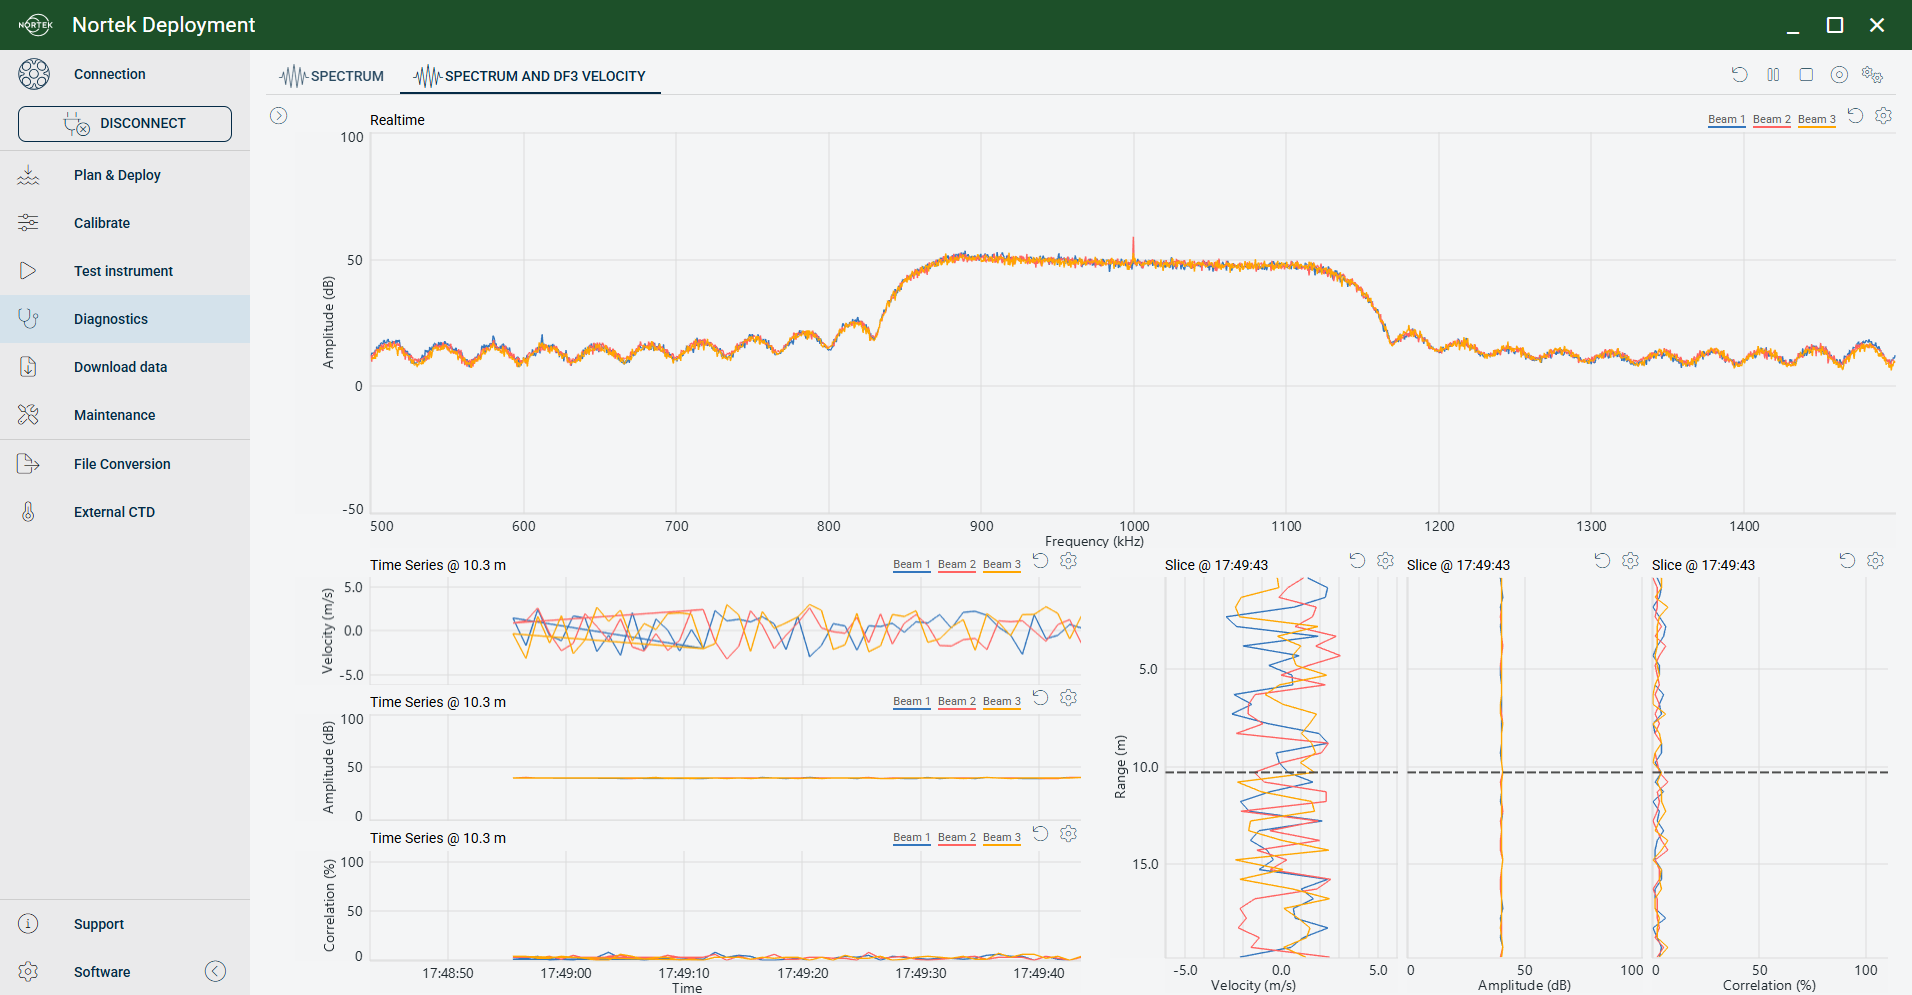Select the SPECTRUM AND DF3 VELOCITY tab
This screenshot has height=995, width=1912.
click(531, 76)
